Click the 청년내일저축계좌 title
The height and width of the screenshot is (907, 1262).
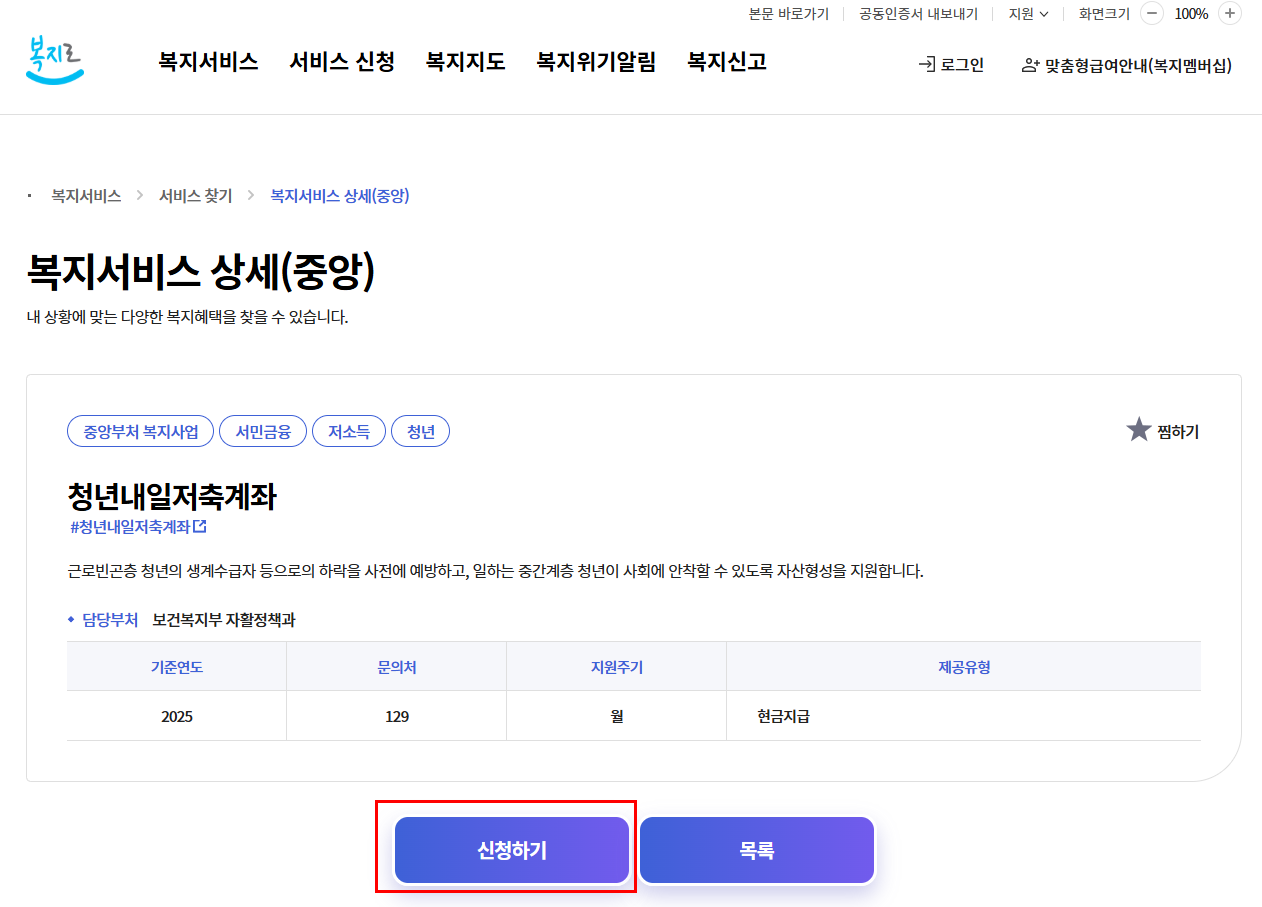click(x=172, y=496)
